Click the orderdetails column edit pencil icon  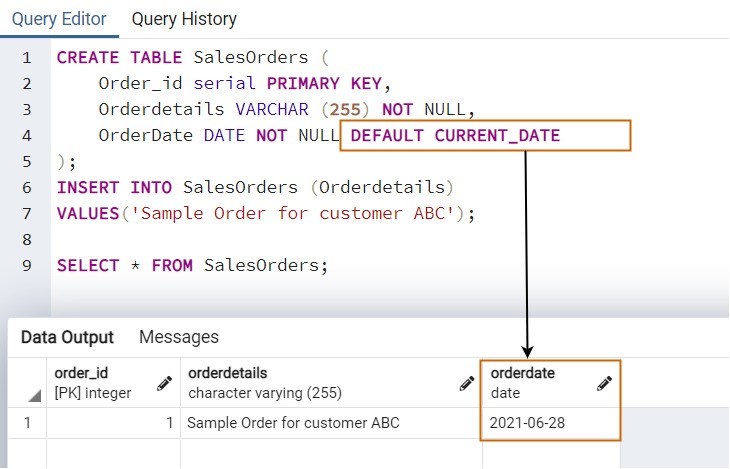(467, 383)
